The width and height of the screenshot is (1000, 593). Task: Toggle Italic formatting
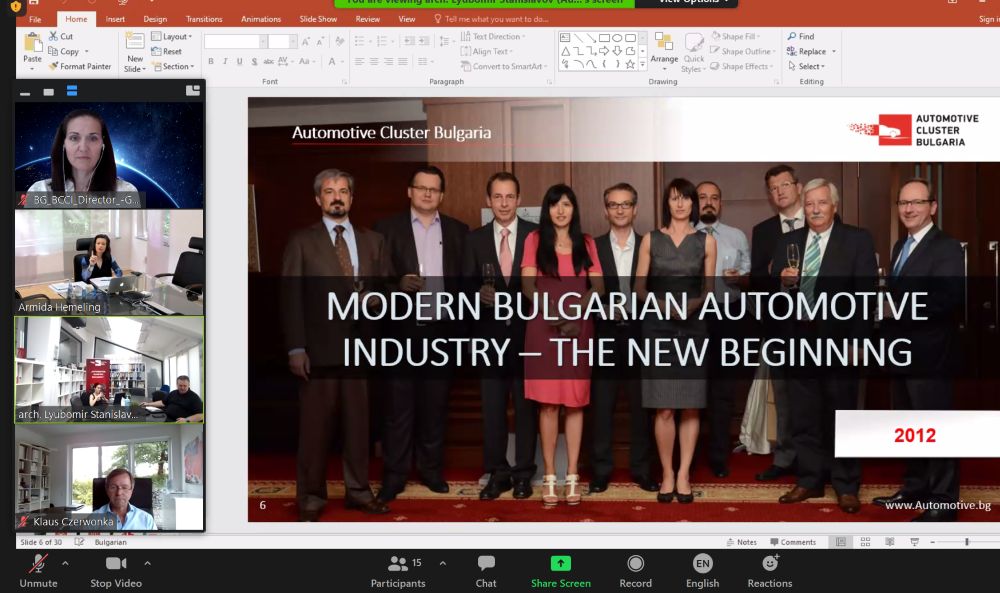tap(225, 62)
